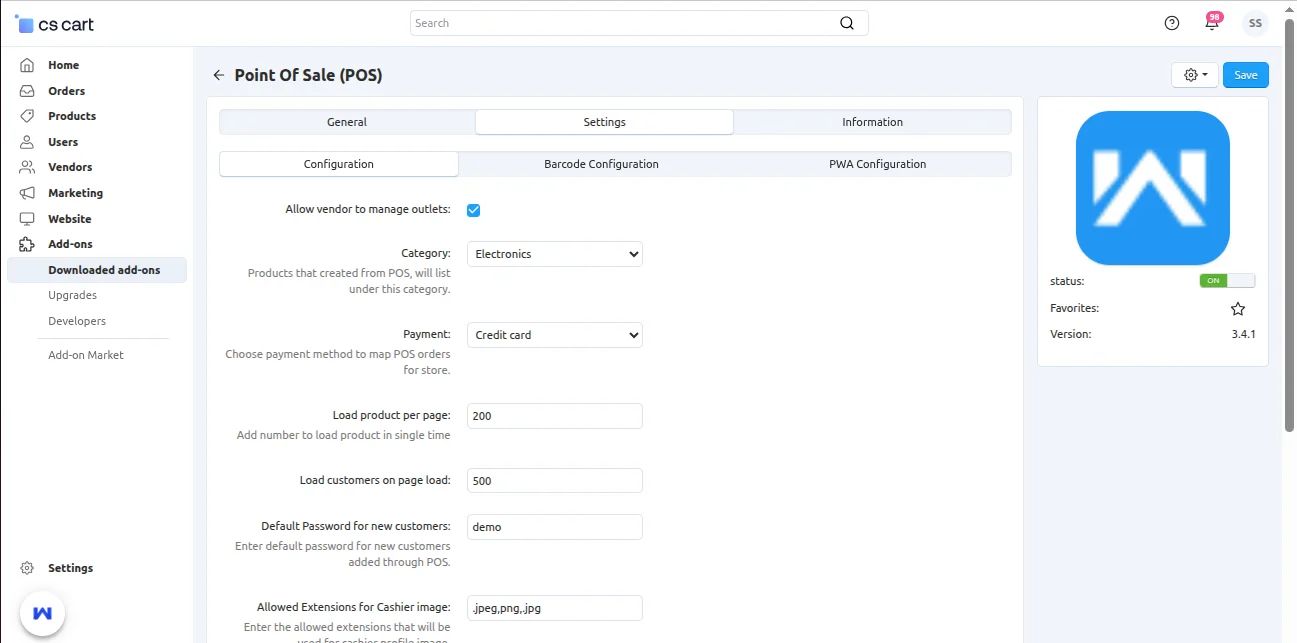Open the help question mark icon
The width and height of the screenshot is (1297, 643).
[1171, 22]
